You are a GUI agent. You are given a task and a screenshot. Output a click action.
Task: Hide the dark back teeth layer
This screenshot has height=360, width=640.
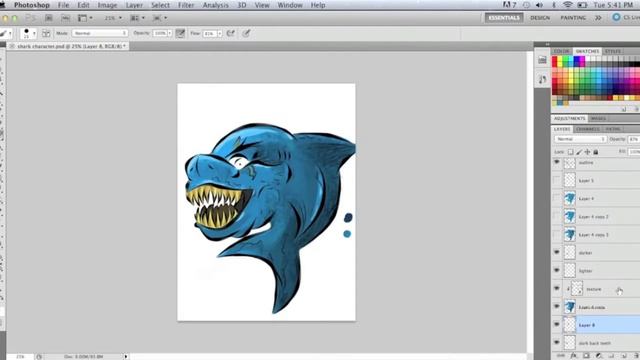[557, 343]
